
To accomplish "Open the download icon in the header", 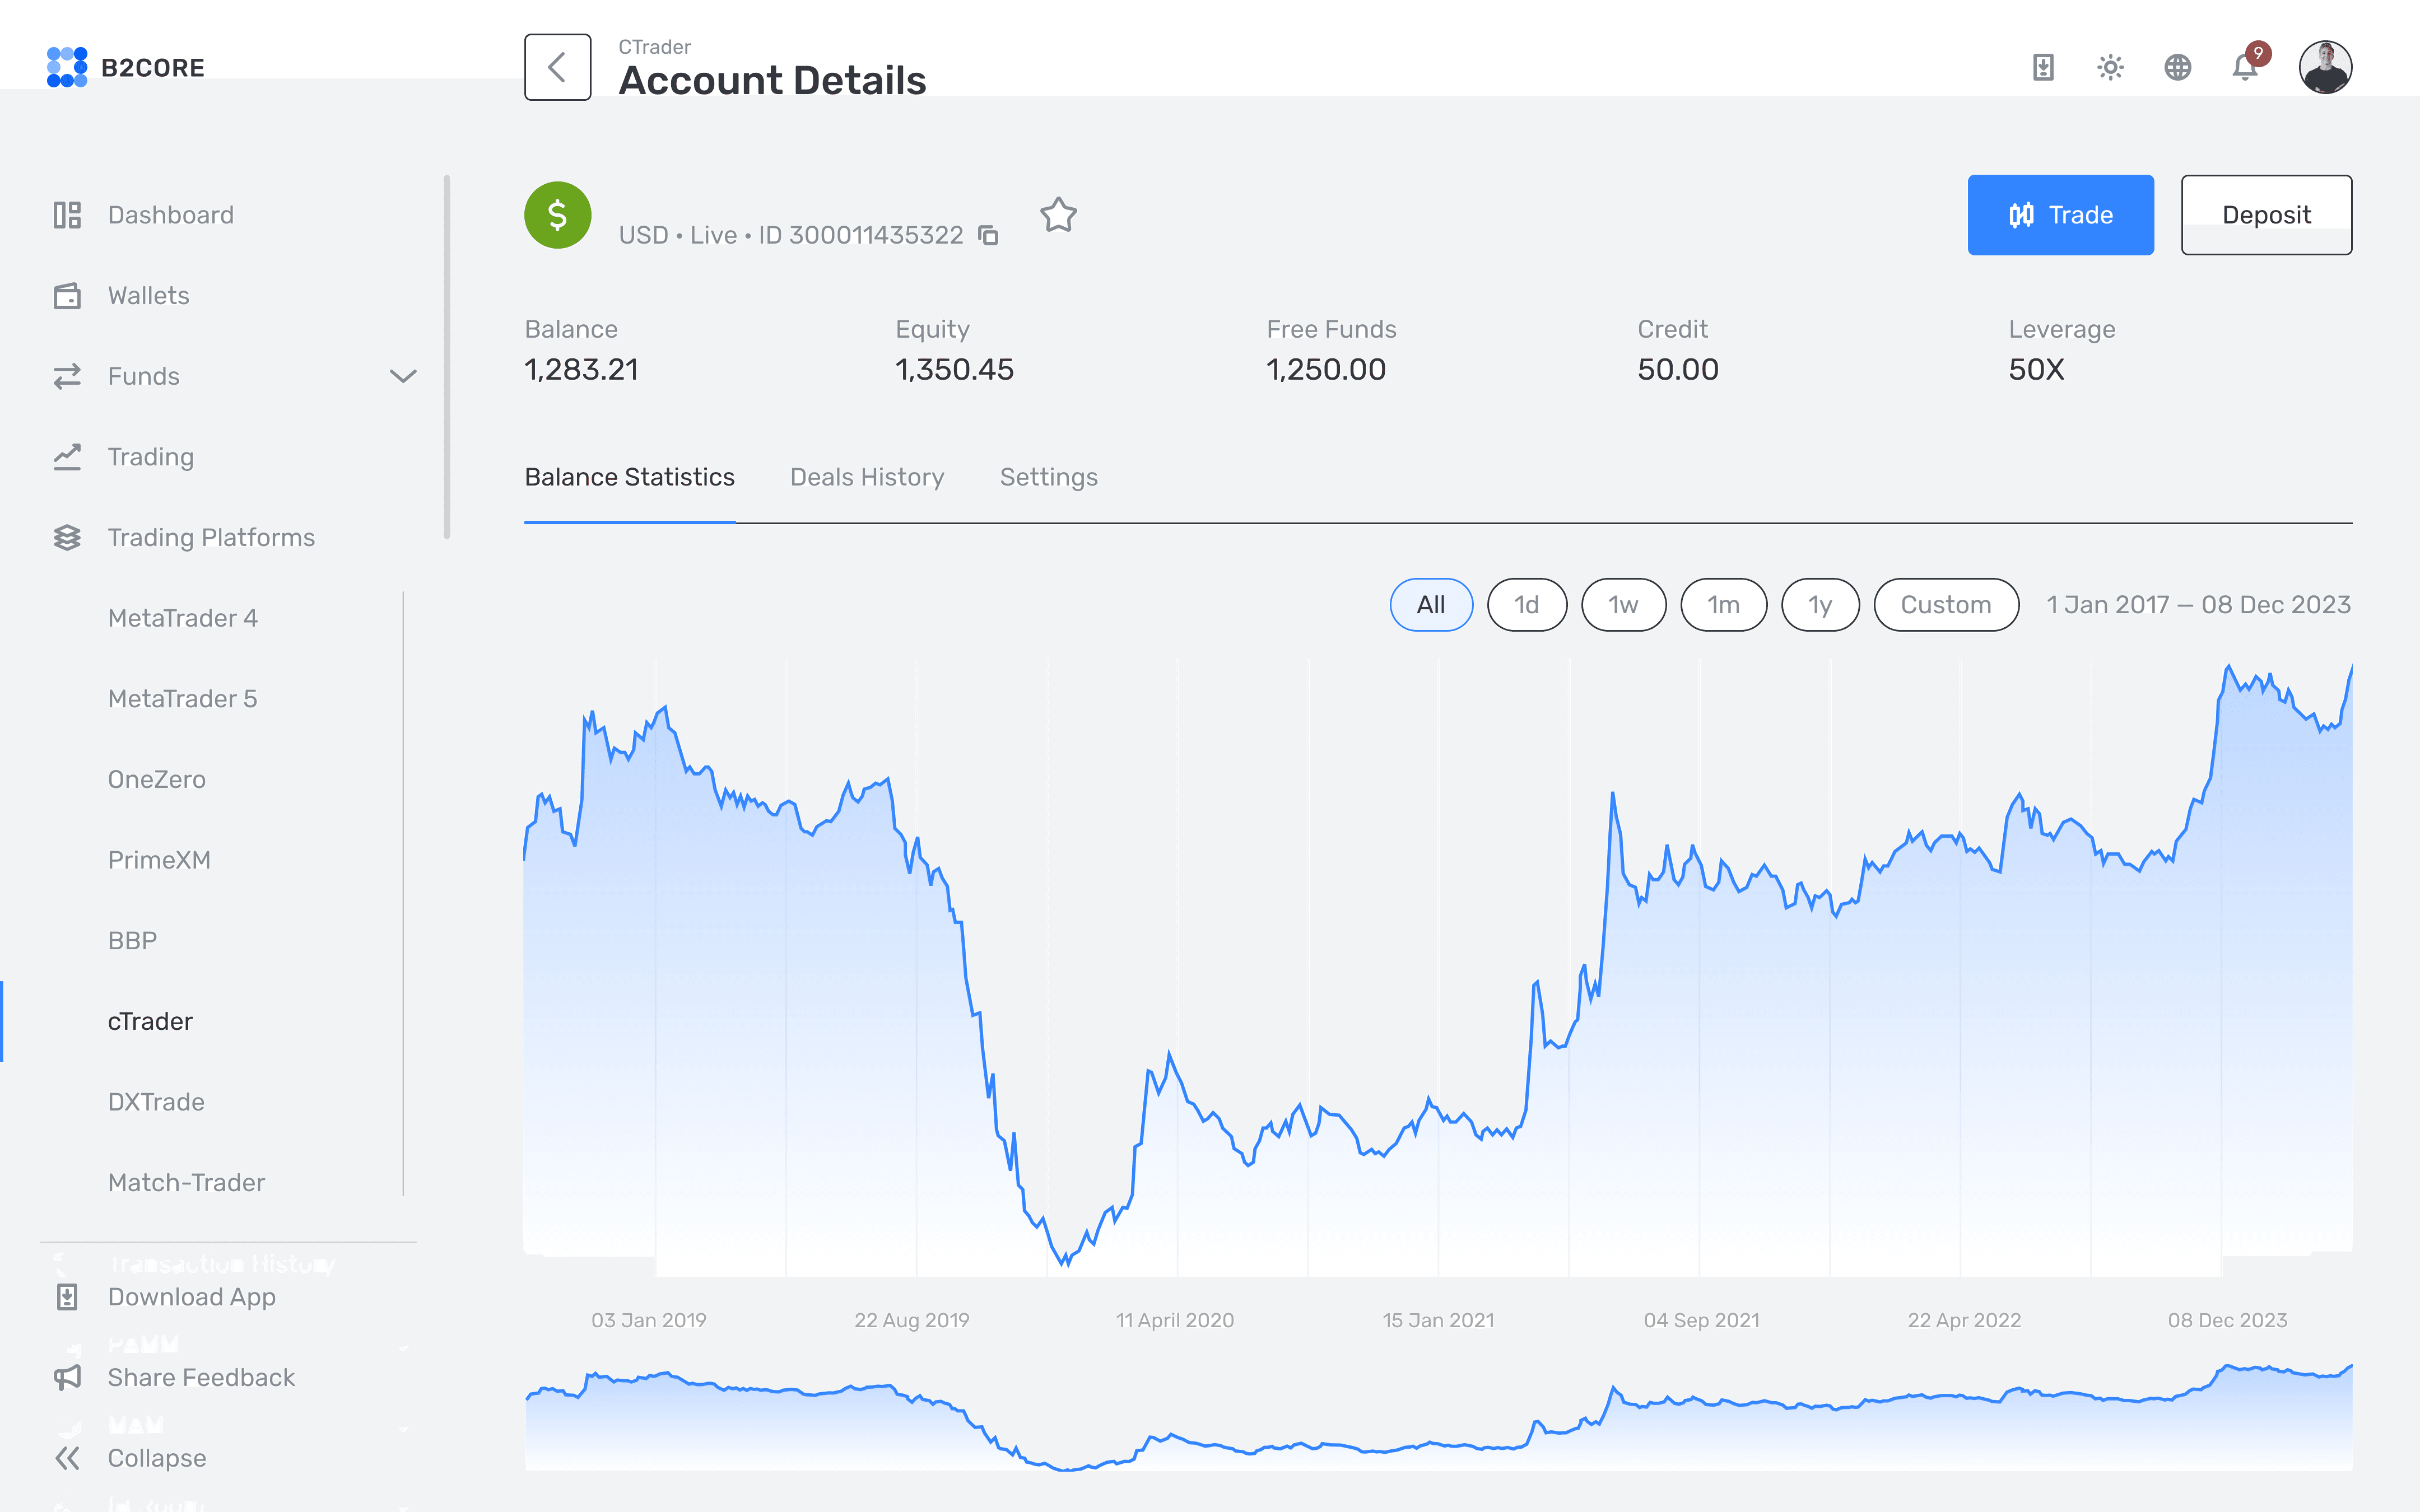I will pyautogui.click(x=2043, y=67).
